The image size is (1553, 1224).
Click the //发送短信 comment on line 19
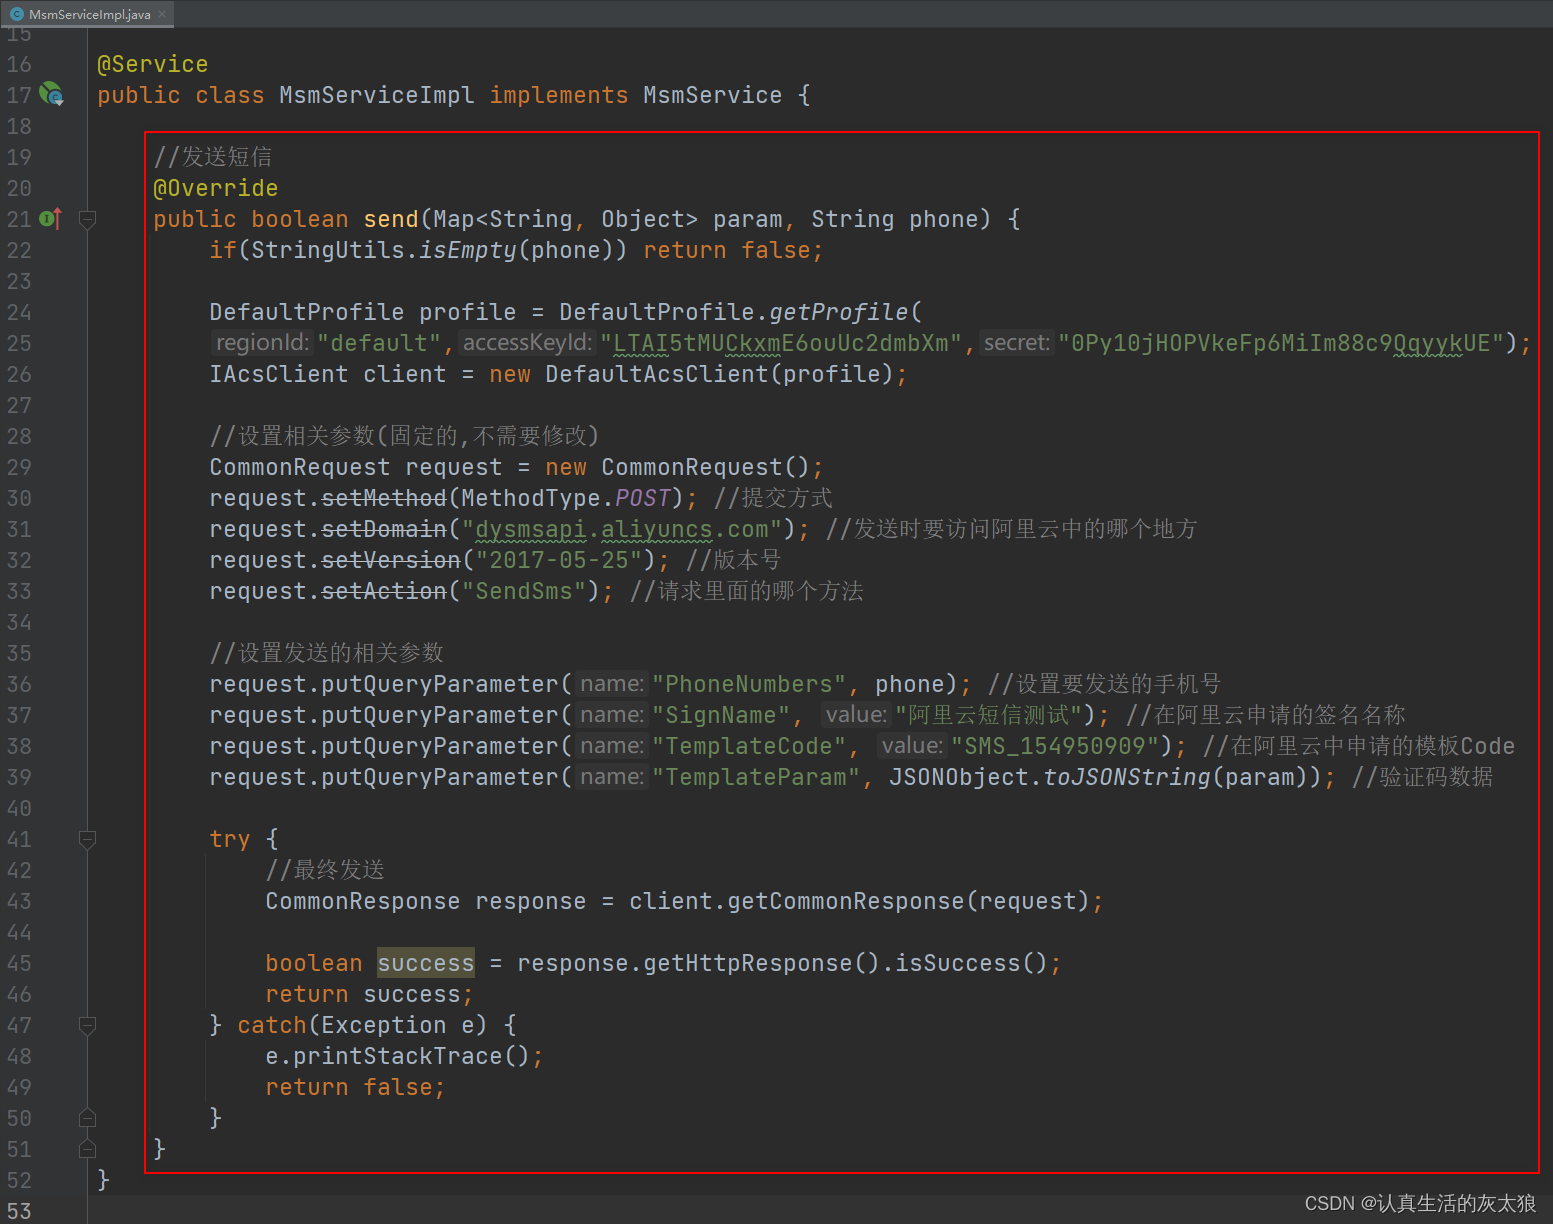point(213,157)
